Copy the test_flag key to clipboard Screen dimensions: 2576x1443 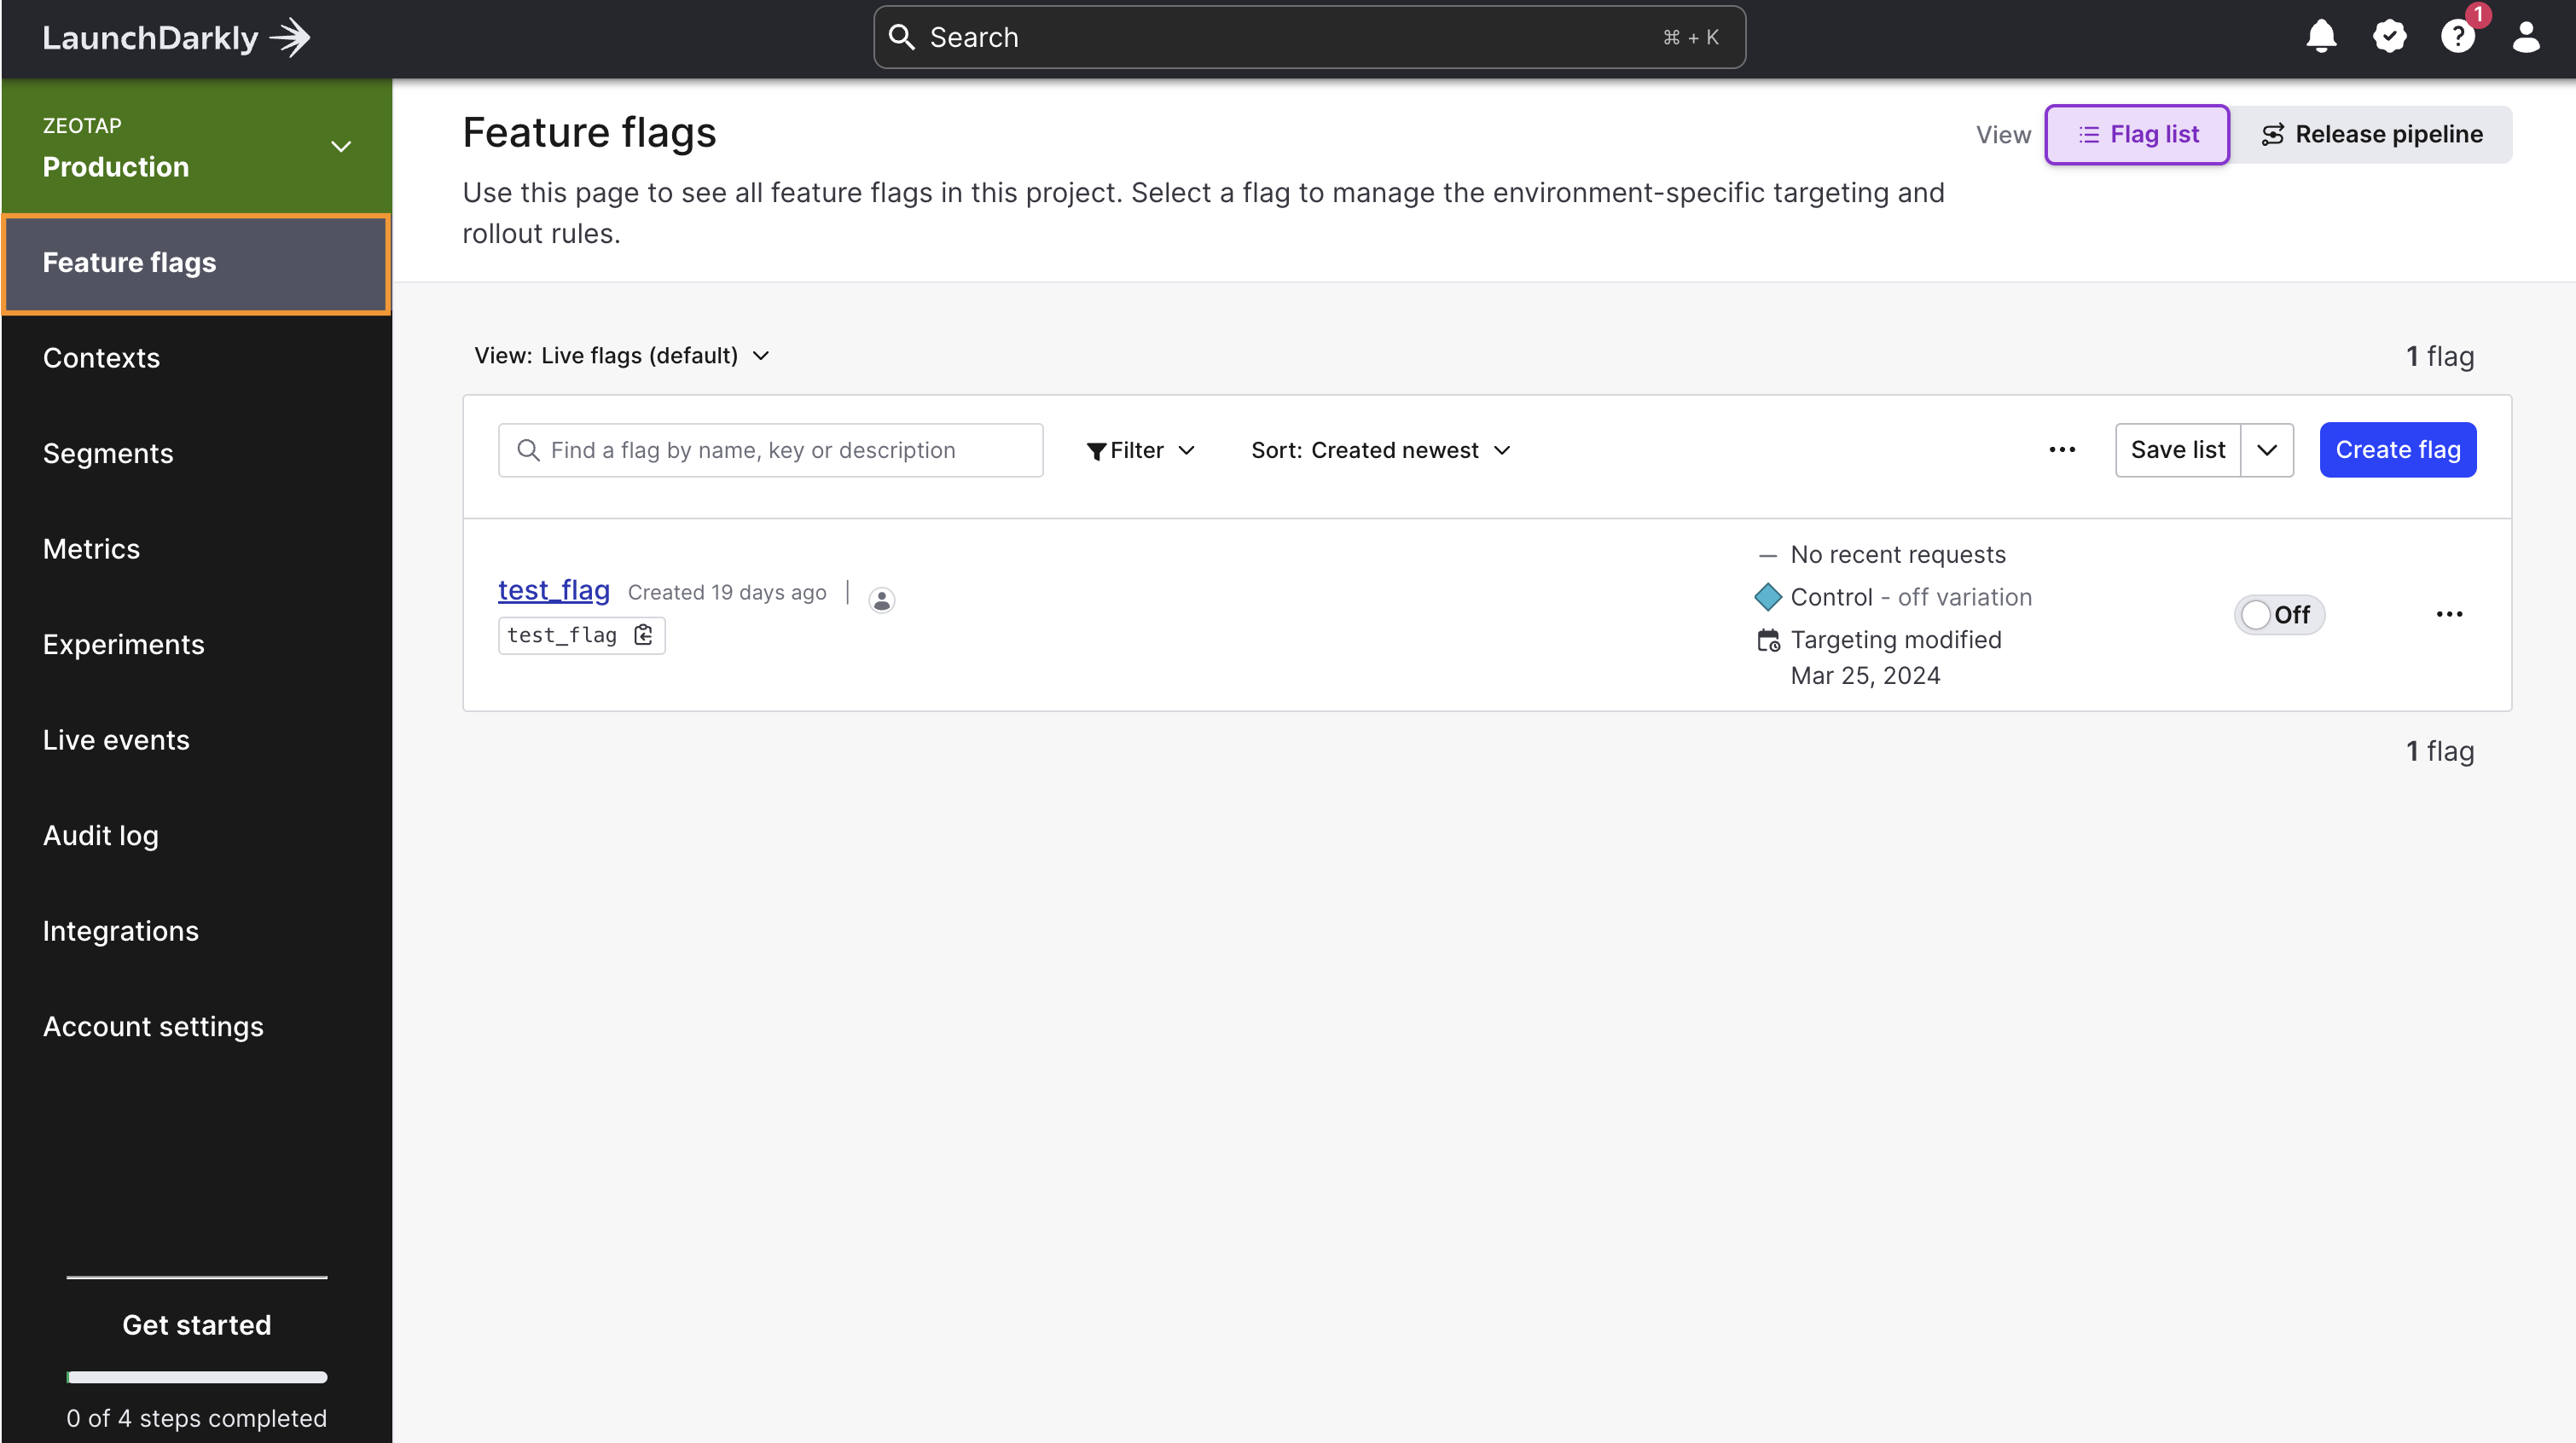point(644,635)
